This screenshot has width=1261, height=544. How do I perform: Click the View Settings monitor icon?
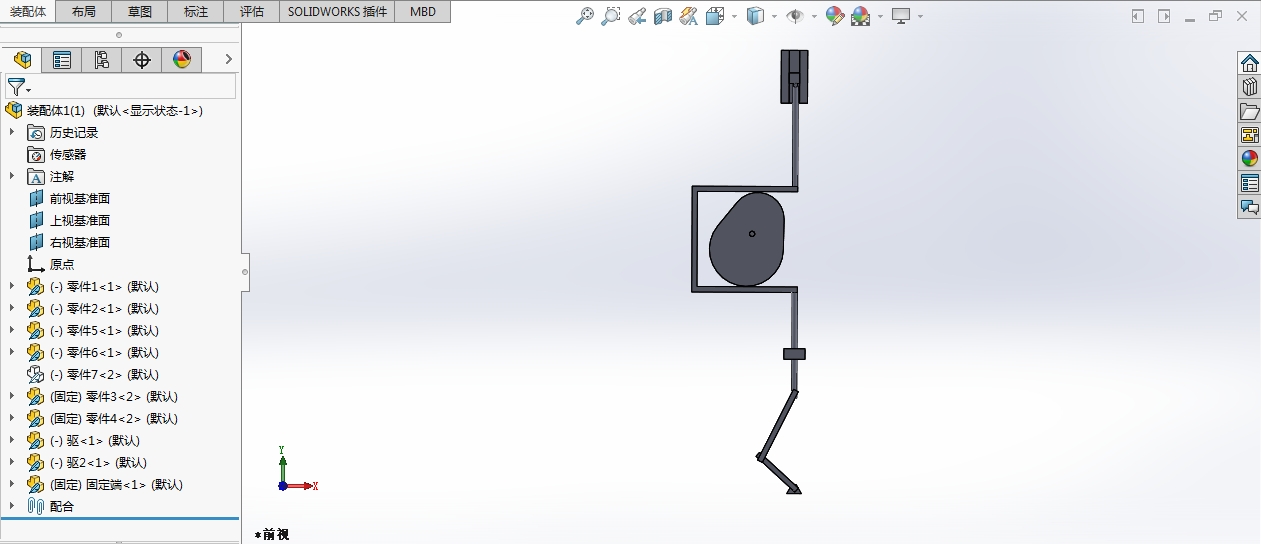(x=902, y=16)
